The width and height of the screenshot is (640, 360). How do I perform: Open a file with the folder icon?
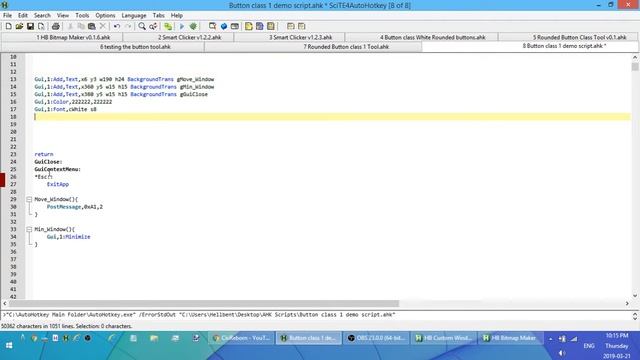click(x=19, y=26)
